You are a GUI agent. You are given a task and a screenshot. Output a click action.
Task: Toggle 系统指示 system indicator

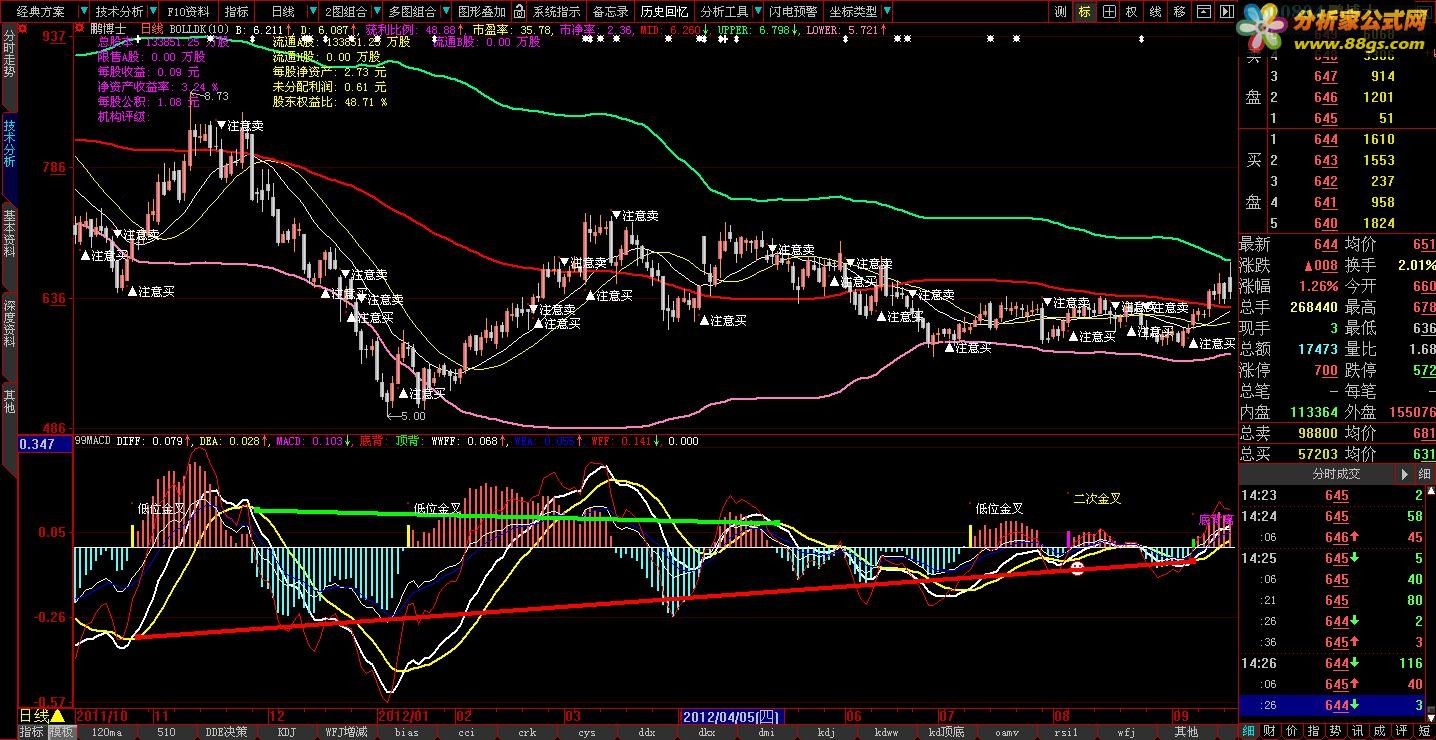pyautogui.click(x=556, y=12)
